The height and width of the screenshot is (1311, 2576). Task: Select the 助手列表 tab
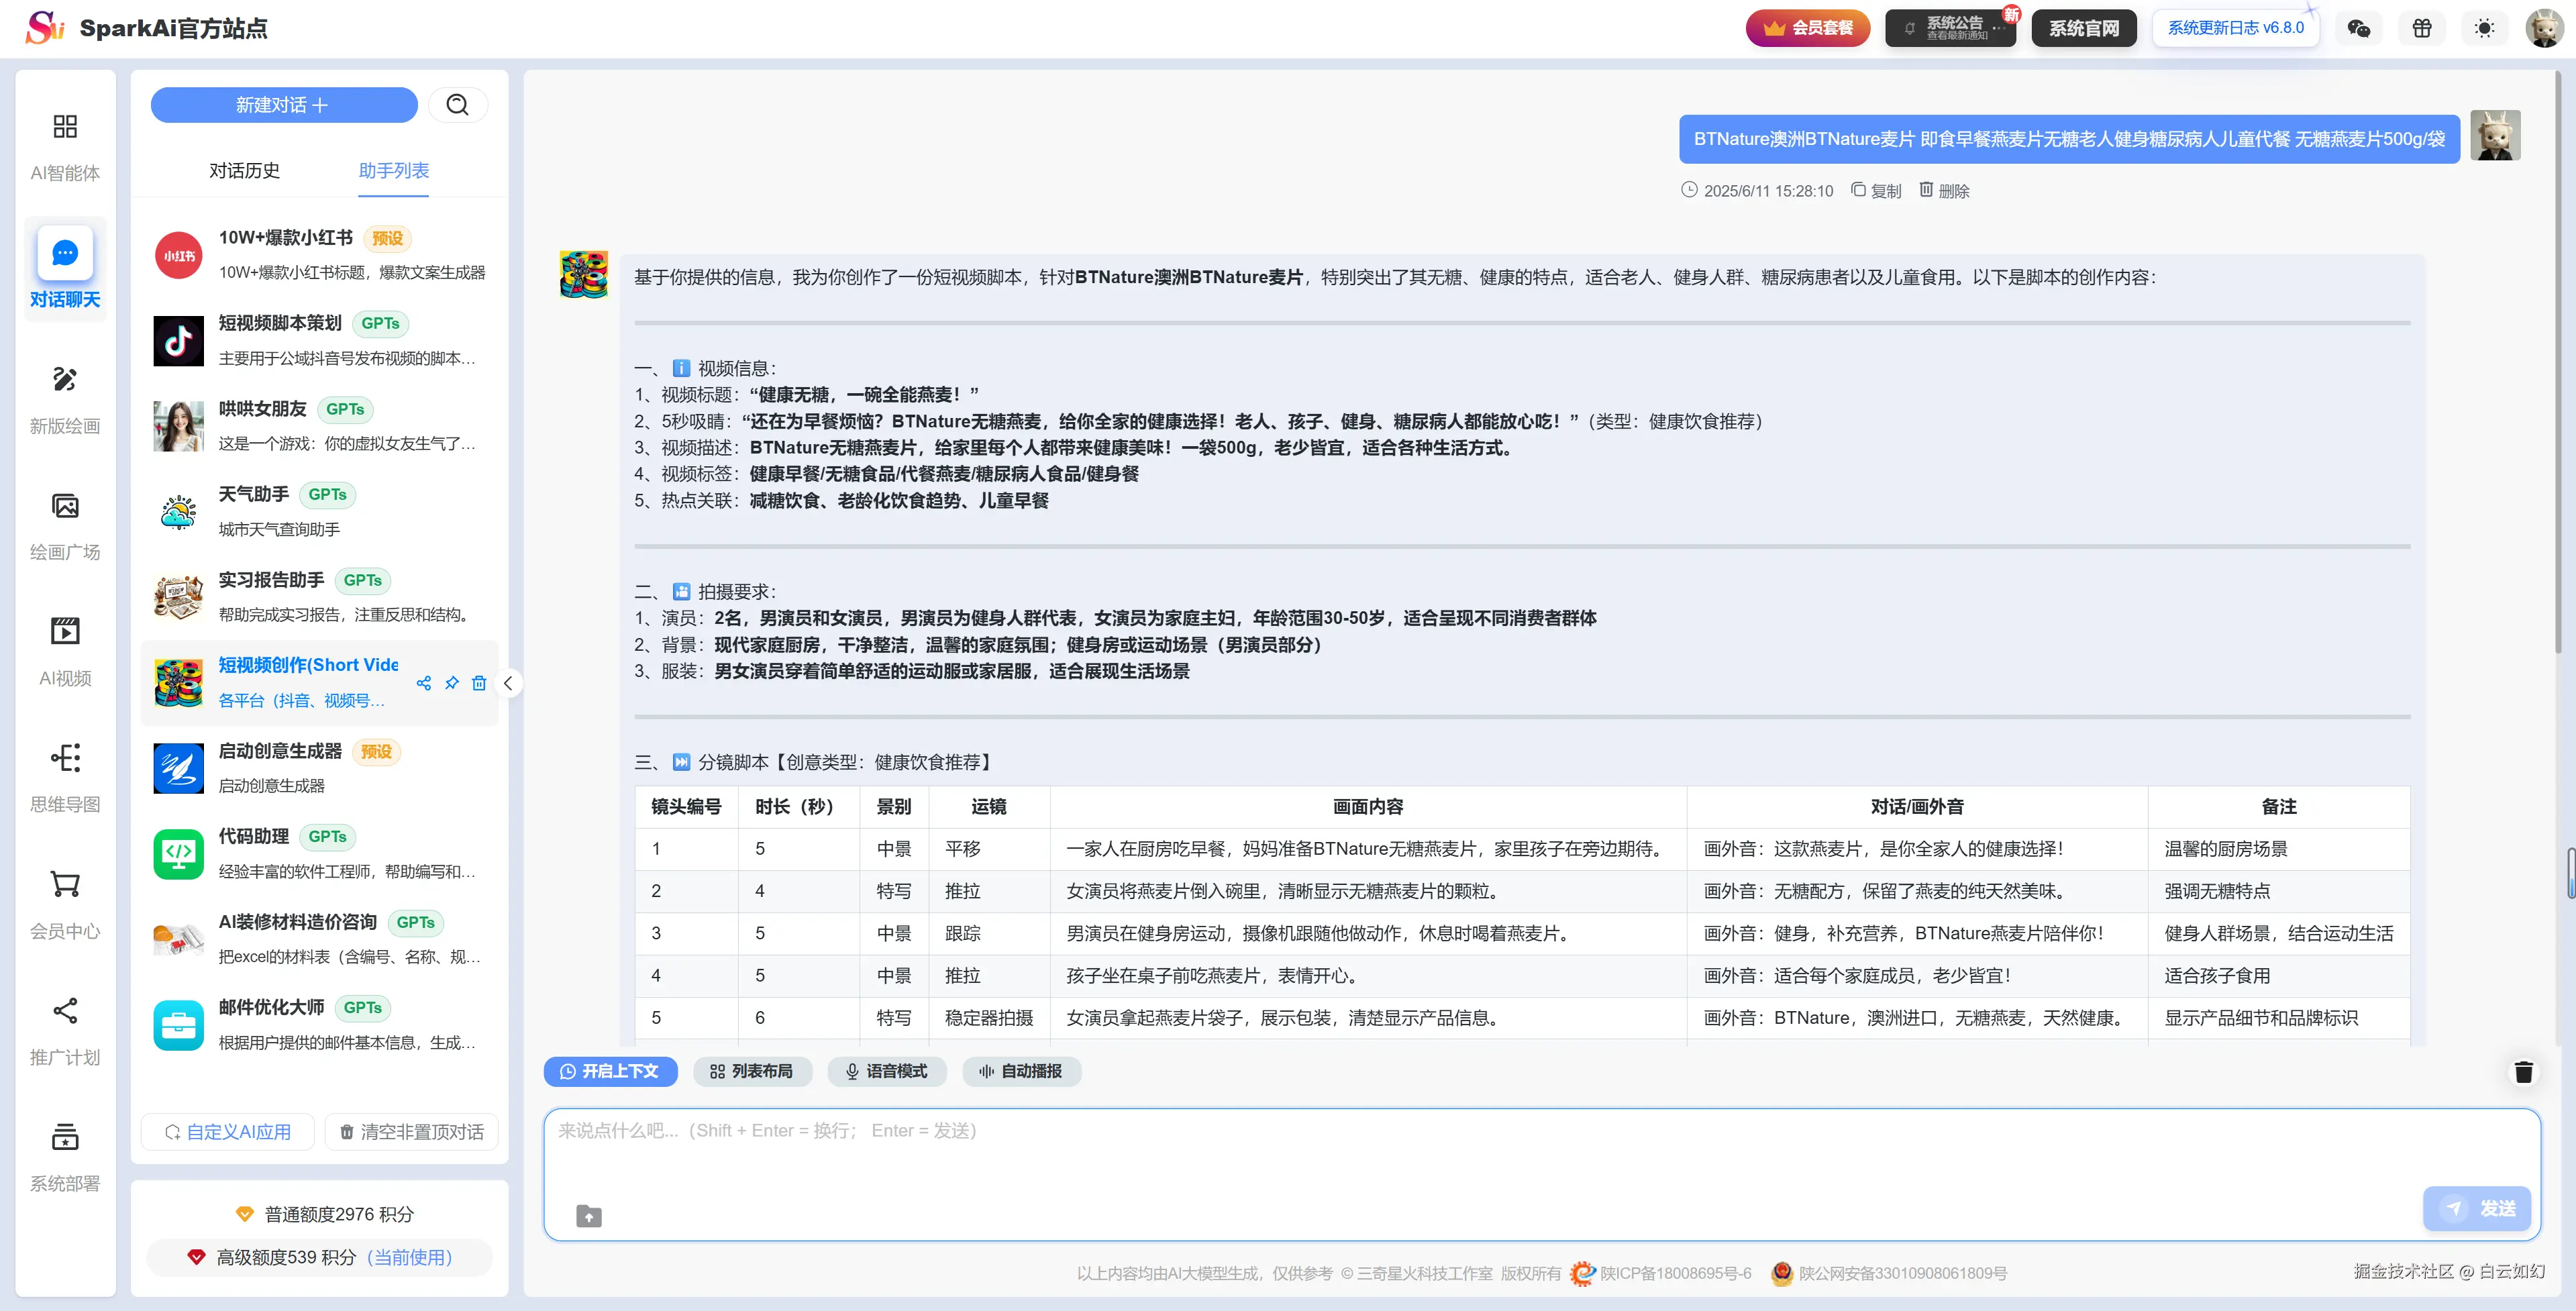(x=393, y=171)
